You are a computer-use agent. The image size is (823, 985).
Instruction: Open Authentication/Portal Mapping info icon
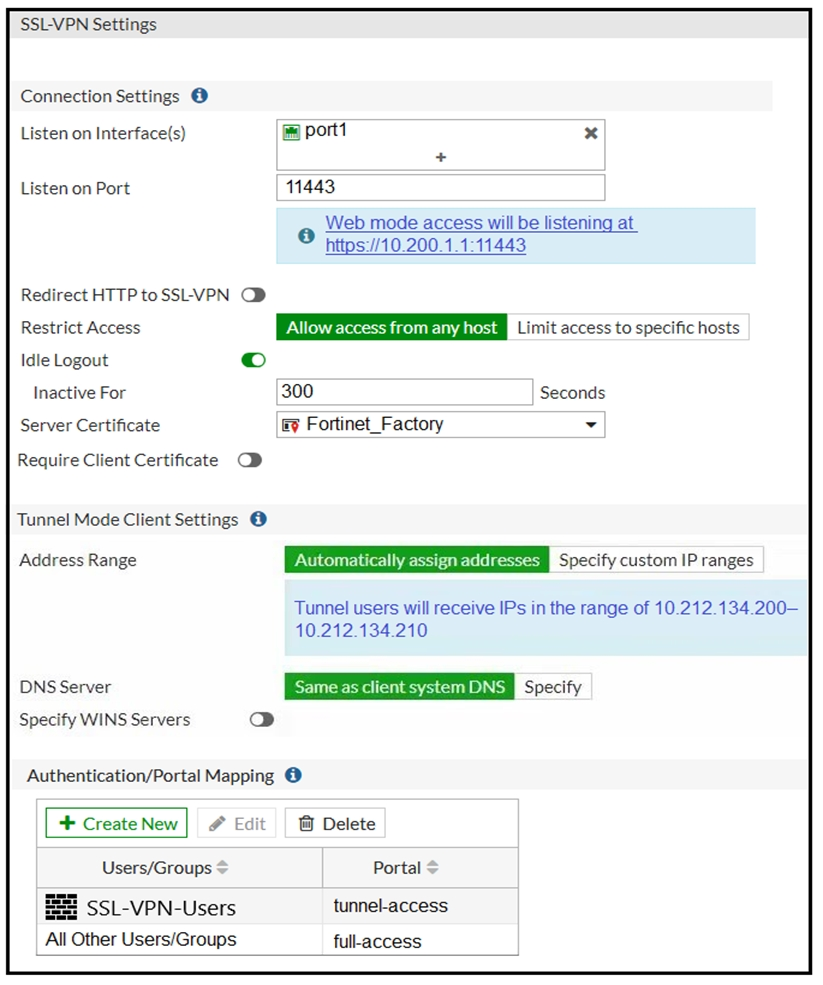(x=293, y=775)
